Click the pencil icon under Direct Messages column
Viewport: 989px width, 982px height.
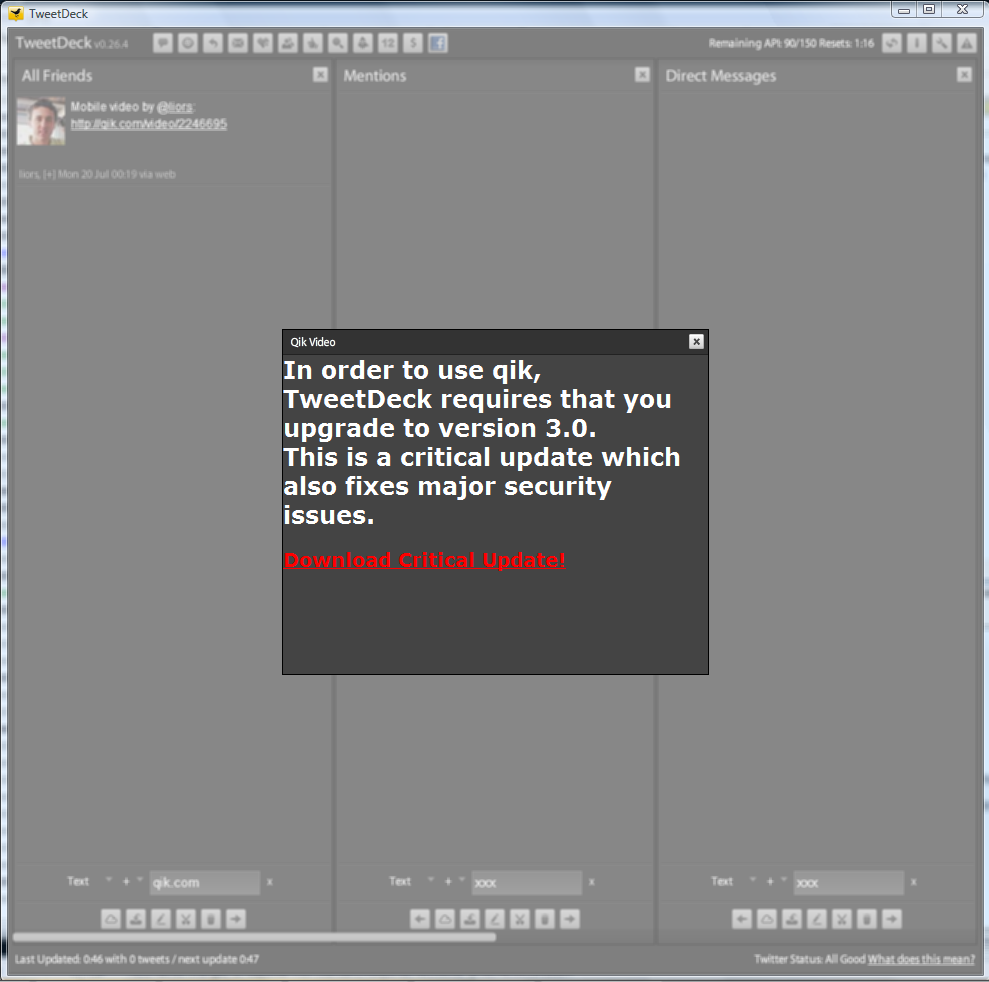pos(817,919)
